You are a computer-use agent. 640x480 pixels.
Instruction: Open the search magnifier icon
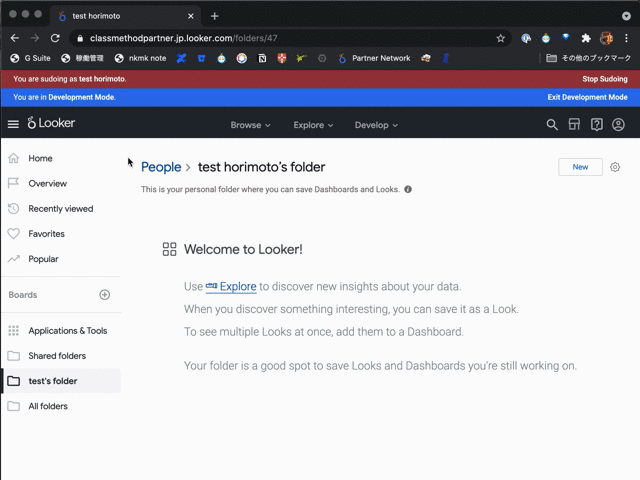point(552,124)
